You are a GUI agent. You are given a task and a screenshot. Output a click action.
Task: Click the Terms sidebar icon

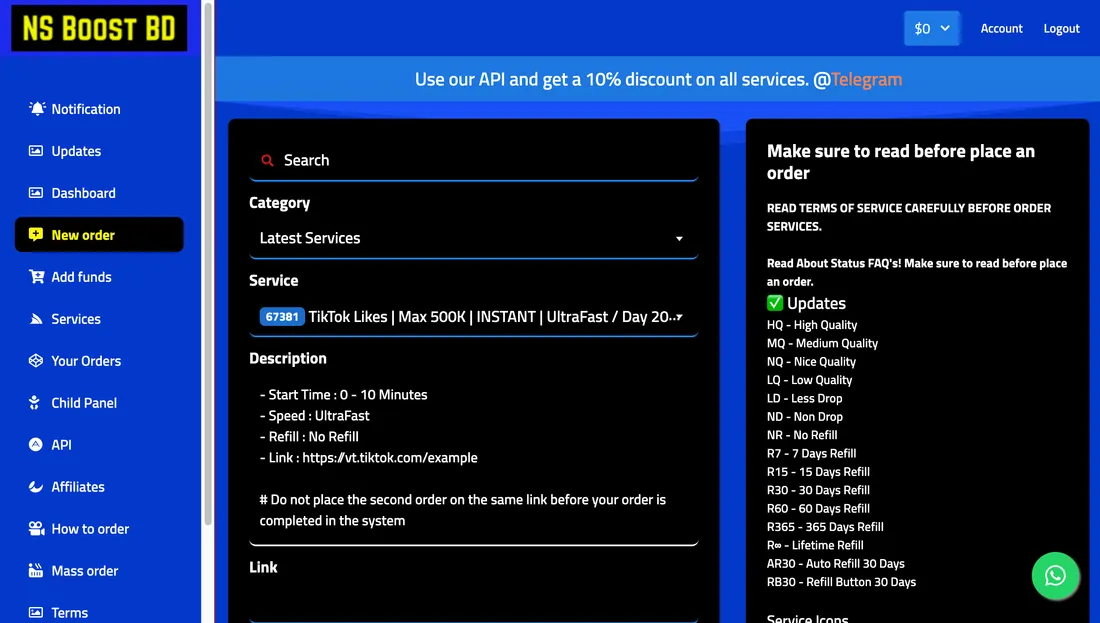click(x=36, y=612)
